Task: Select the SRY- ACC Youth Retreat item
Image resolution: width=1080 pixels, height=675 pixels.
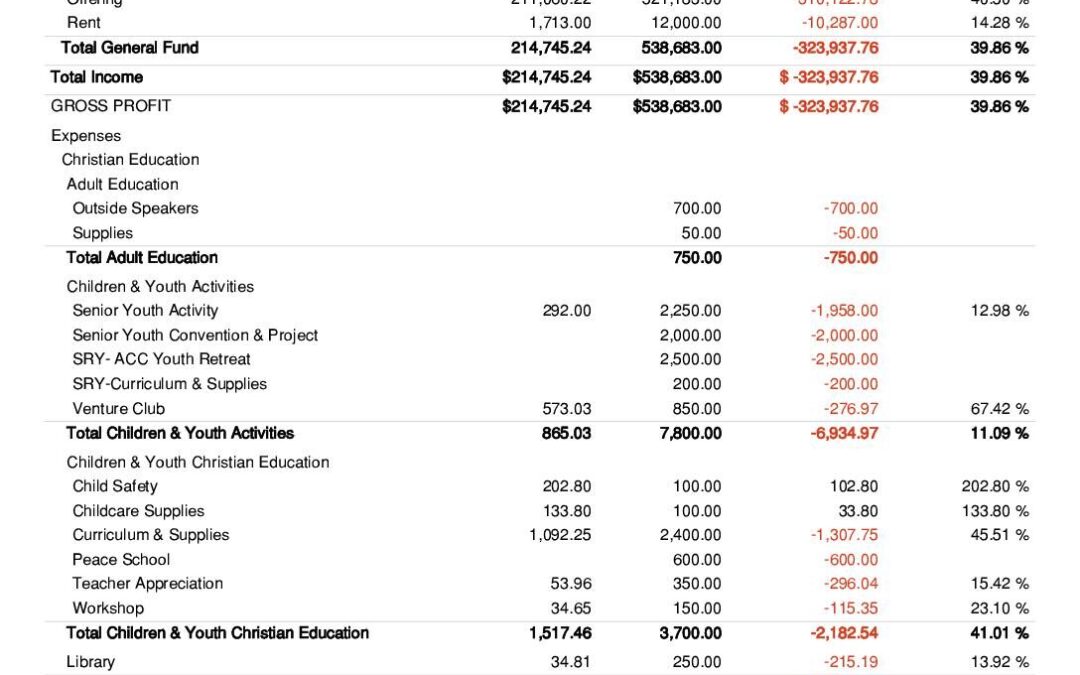Action: pyautogui.click(x=161, y=359)
